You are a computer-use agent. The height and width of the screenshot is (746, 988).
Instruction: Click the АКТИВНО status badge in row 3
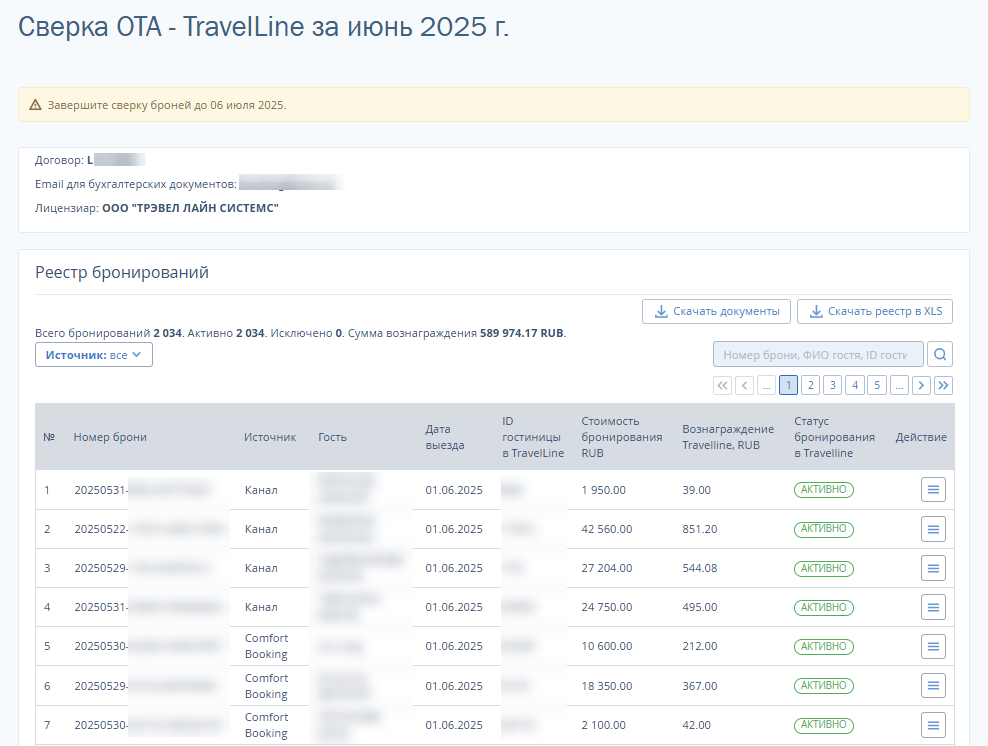(x=824, y=568)
